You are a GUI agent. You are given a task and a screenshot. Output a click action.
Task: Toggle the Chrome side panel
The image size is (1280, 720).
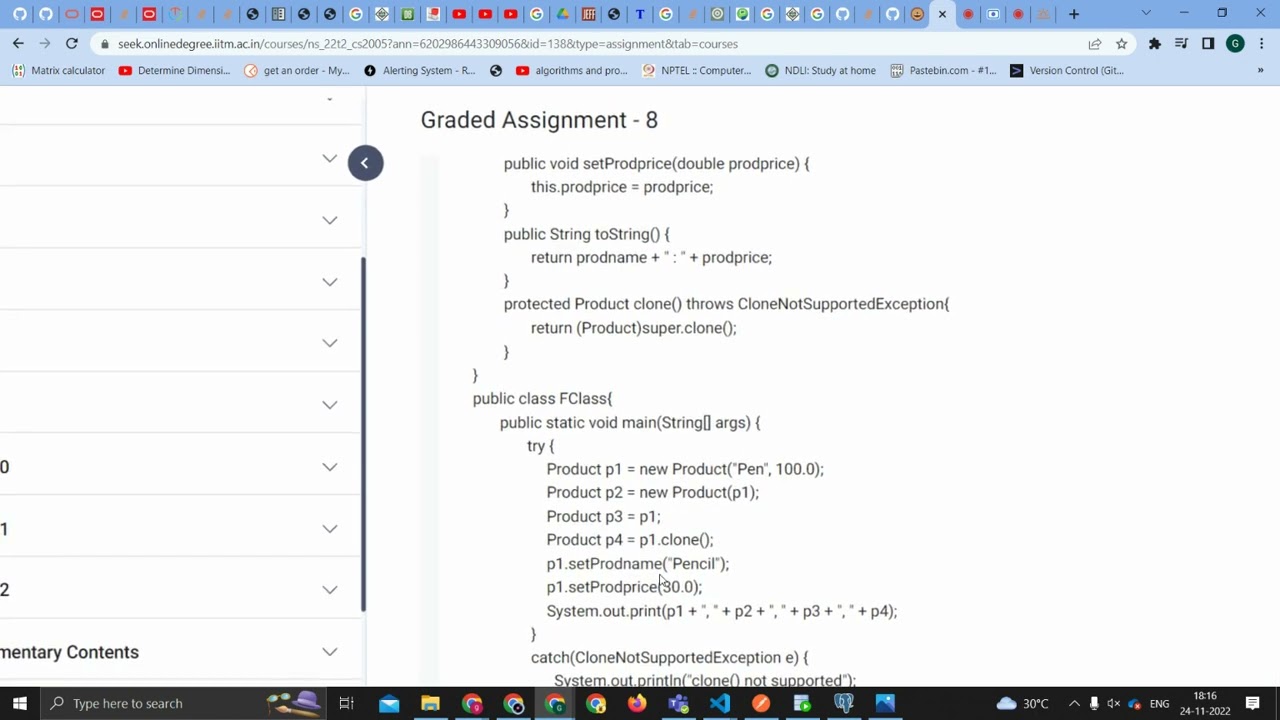coord(1208,44)
